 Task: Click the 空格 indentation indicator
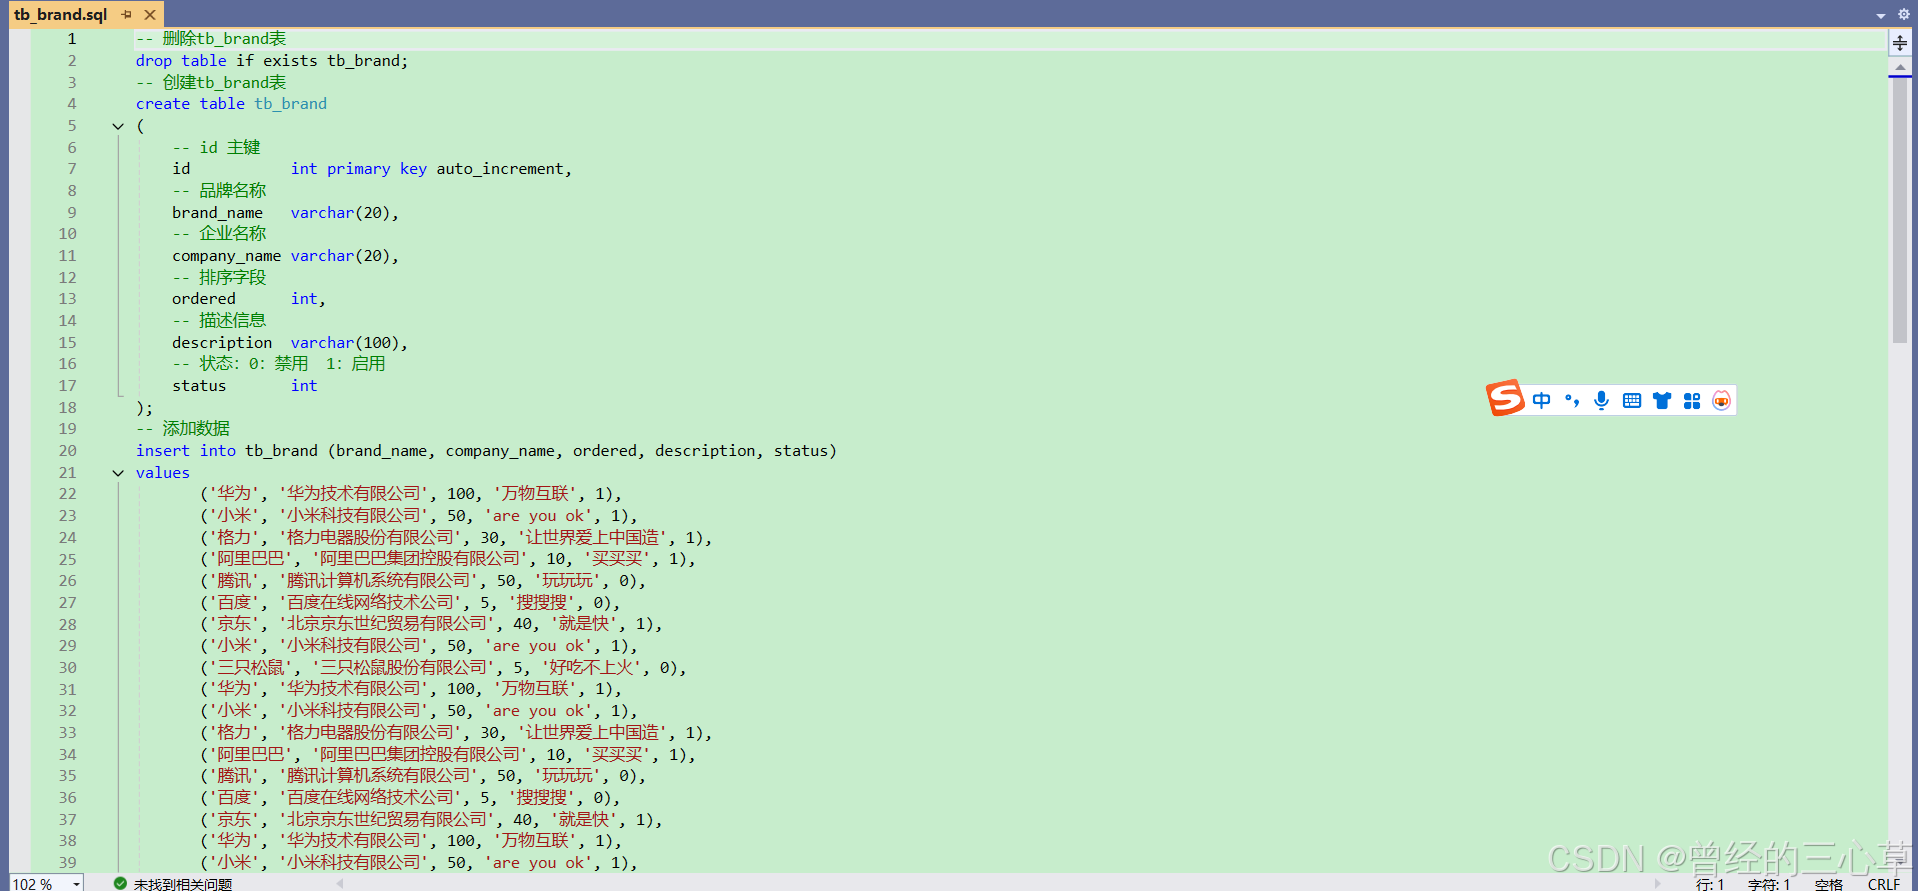(1829, 884)
